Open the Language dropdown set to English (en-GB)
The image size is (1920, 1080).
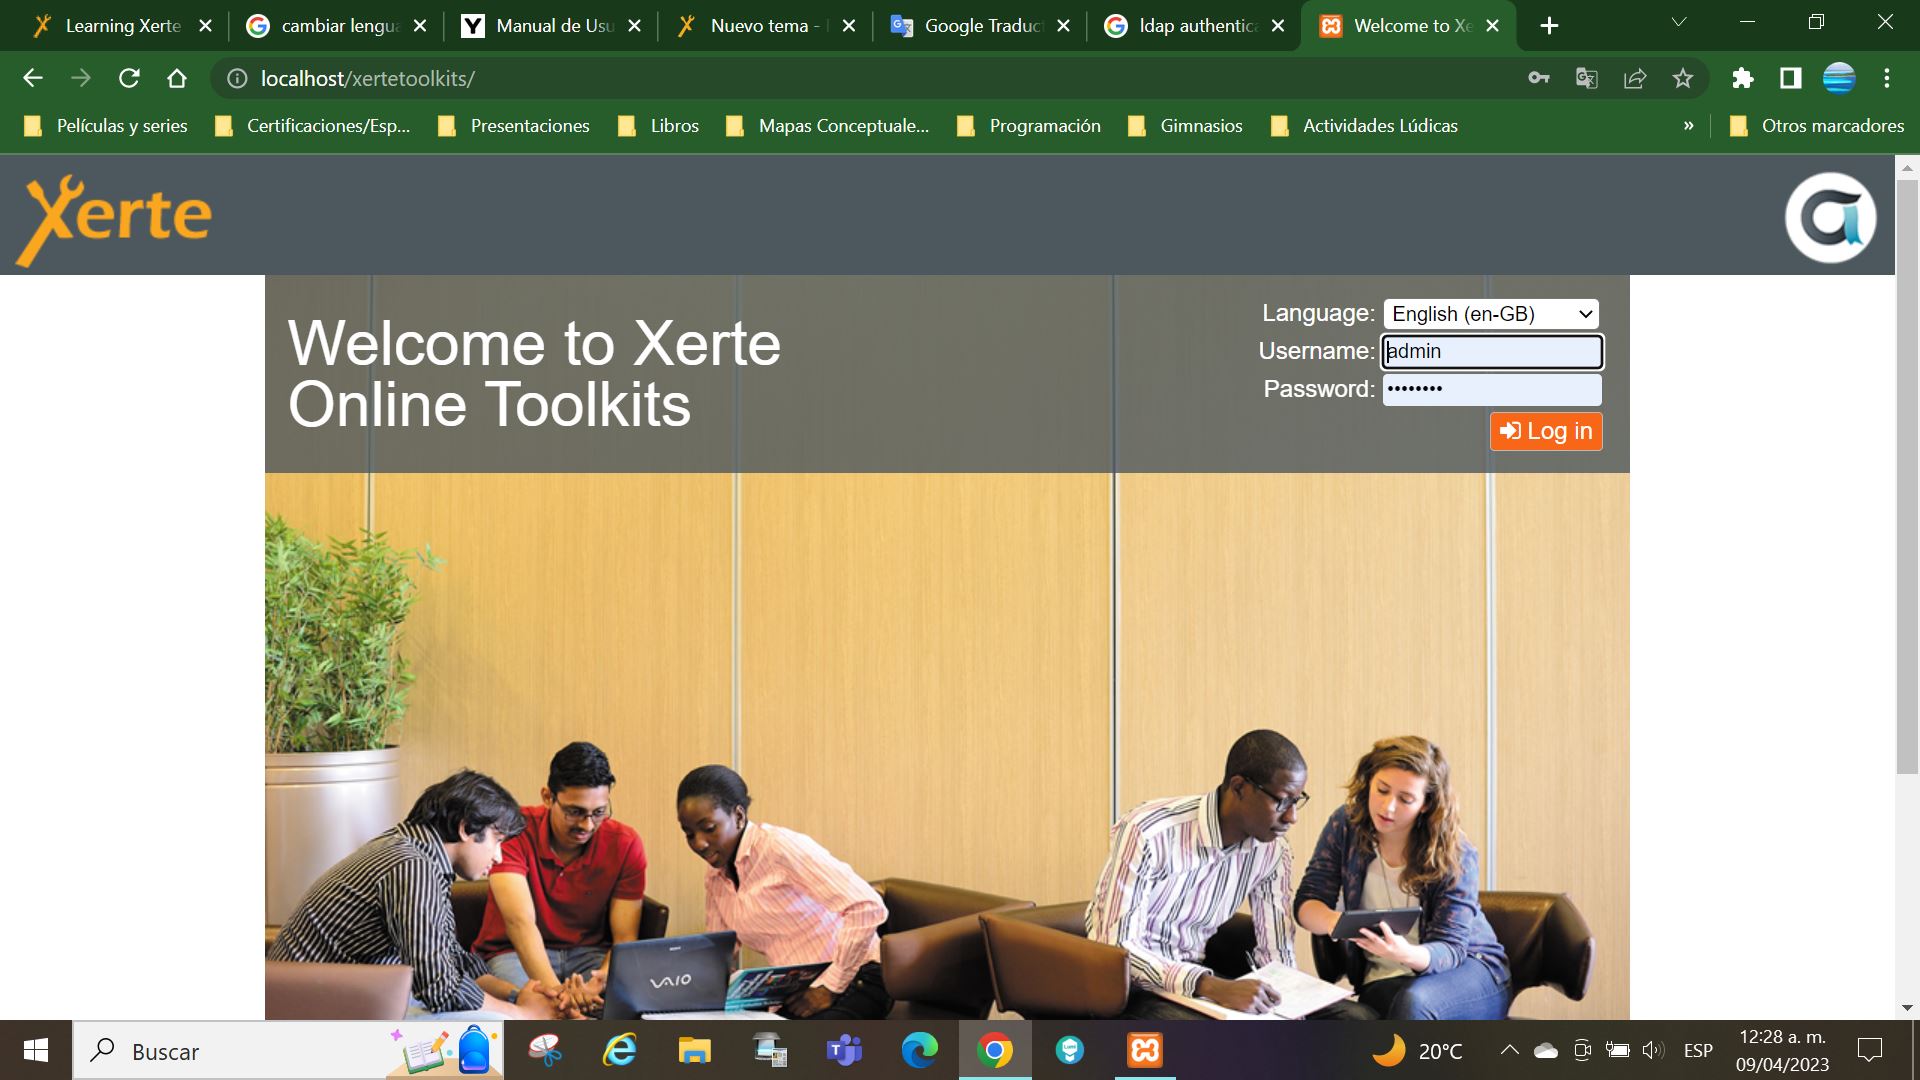point(1491,314)
